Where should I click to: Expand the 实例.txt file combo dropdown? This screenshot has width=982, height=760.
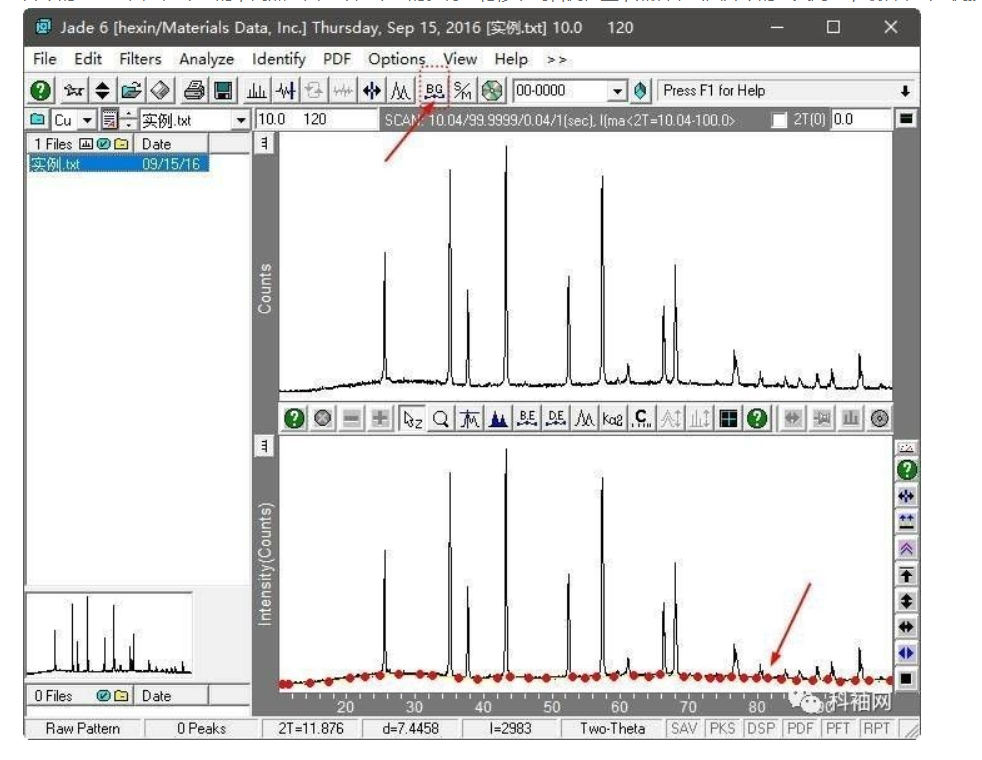coord(240,120)
